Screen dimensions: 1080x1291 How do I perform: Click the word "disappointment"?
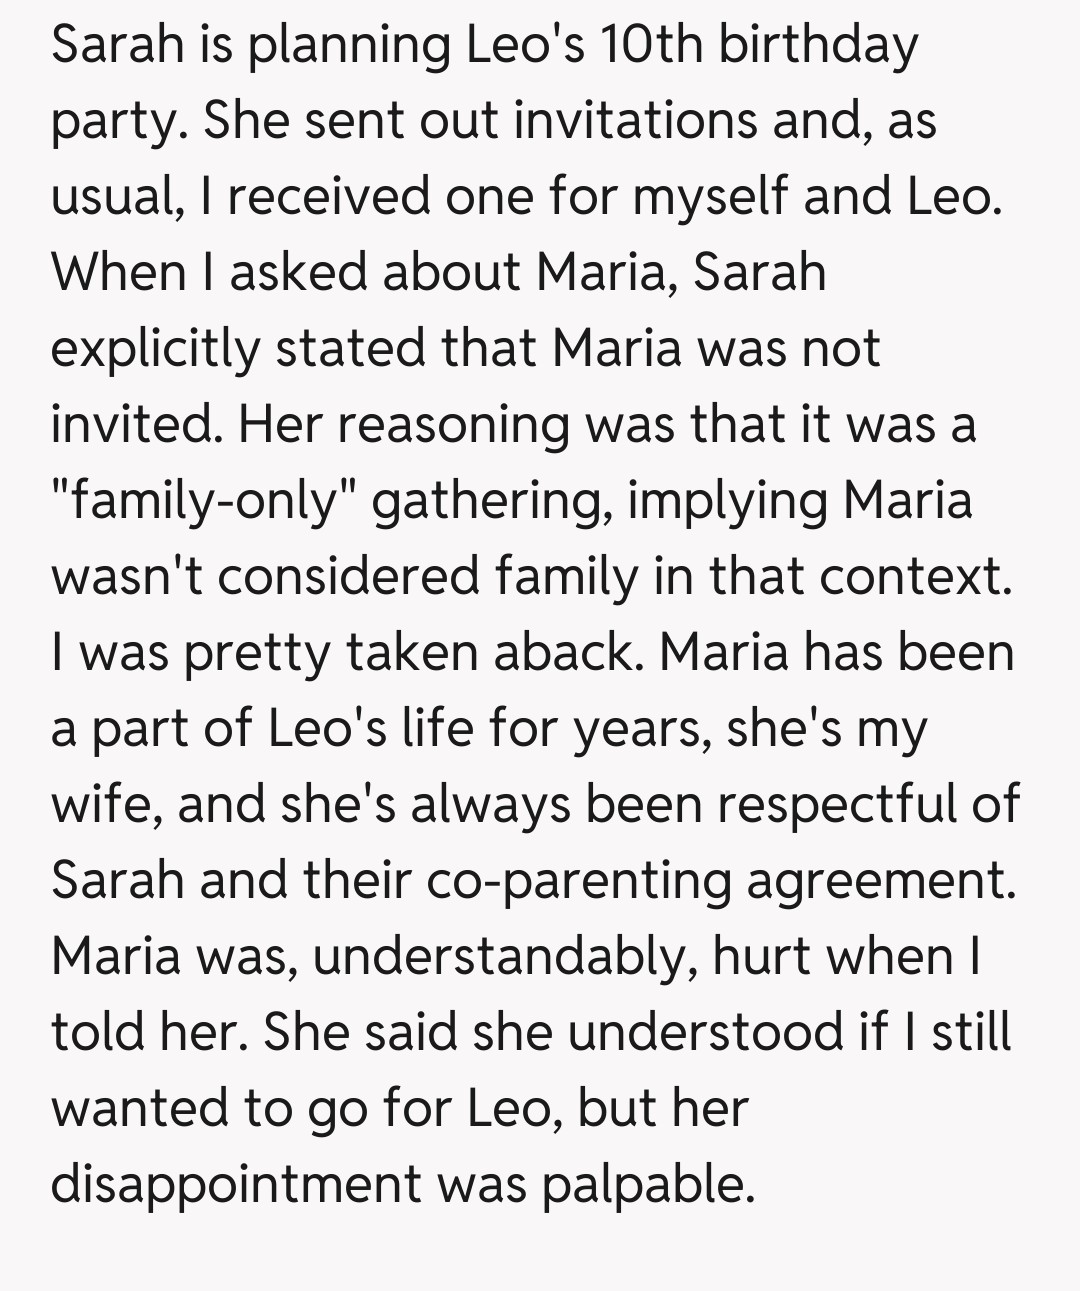click(236, 1185)
